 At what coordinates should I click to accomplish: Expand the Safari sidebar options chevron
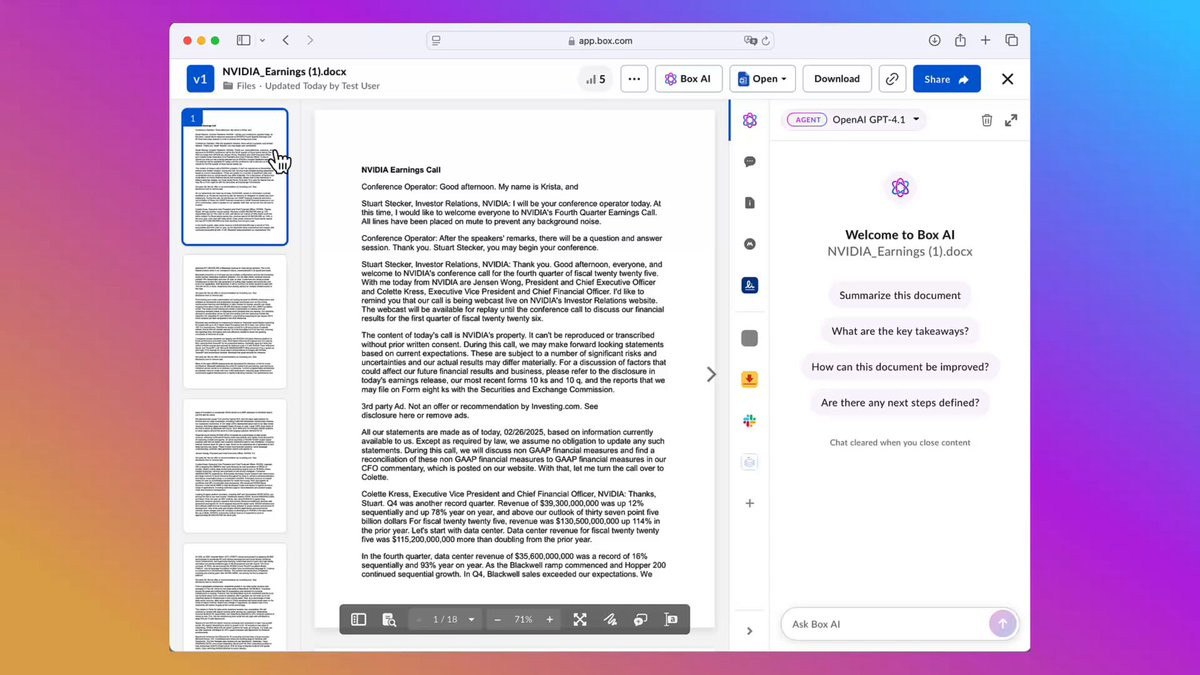(x=262, y=41)
